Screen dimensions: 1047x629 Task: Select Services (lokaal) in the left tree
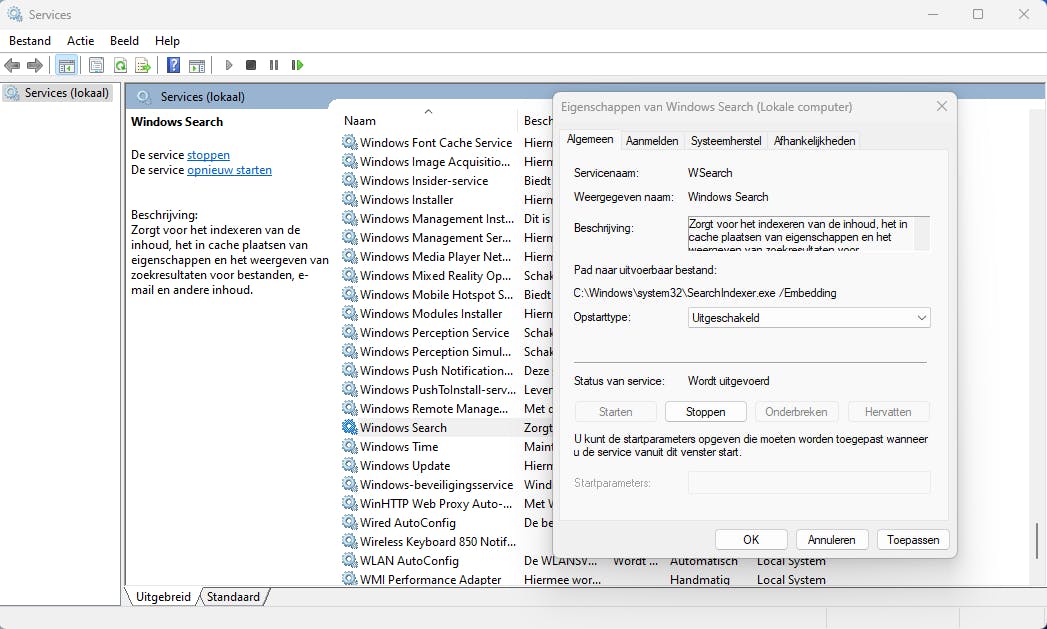66,93
